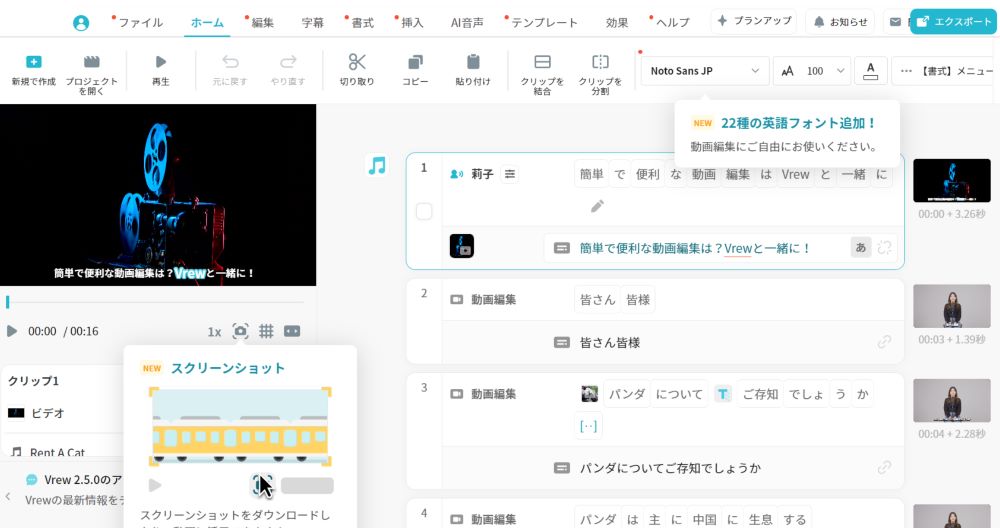
Task: Open the お知らせ notifications button
Action: [841, 22]
